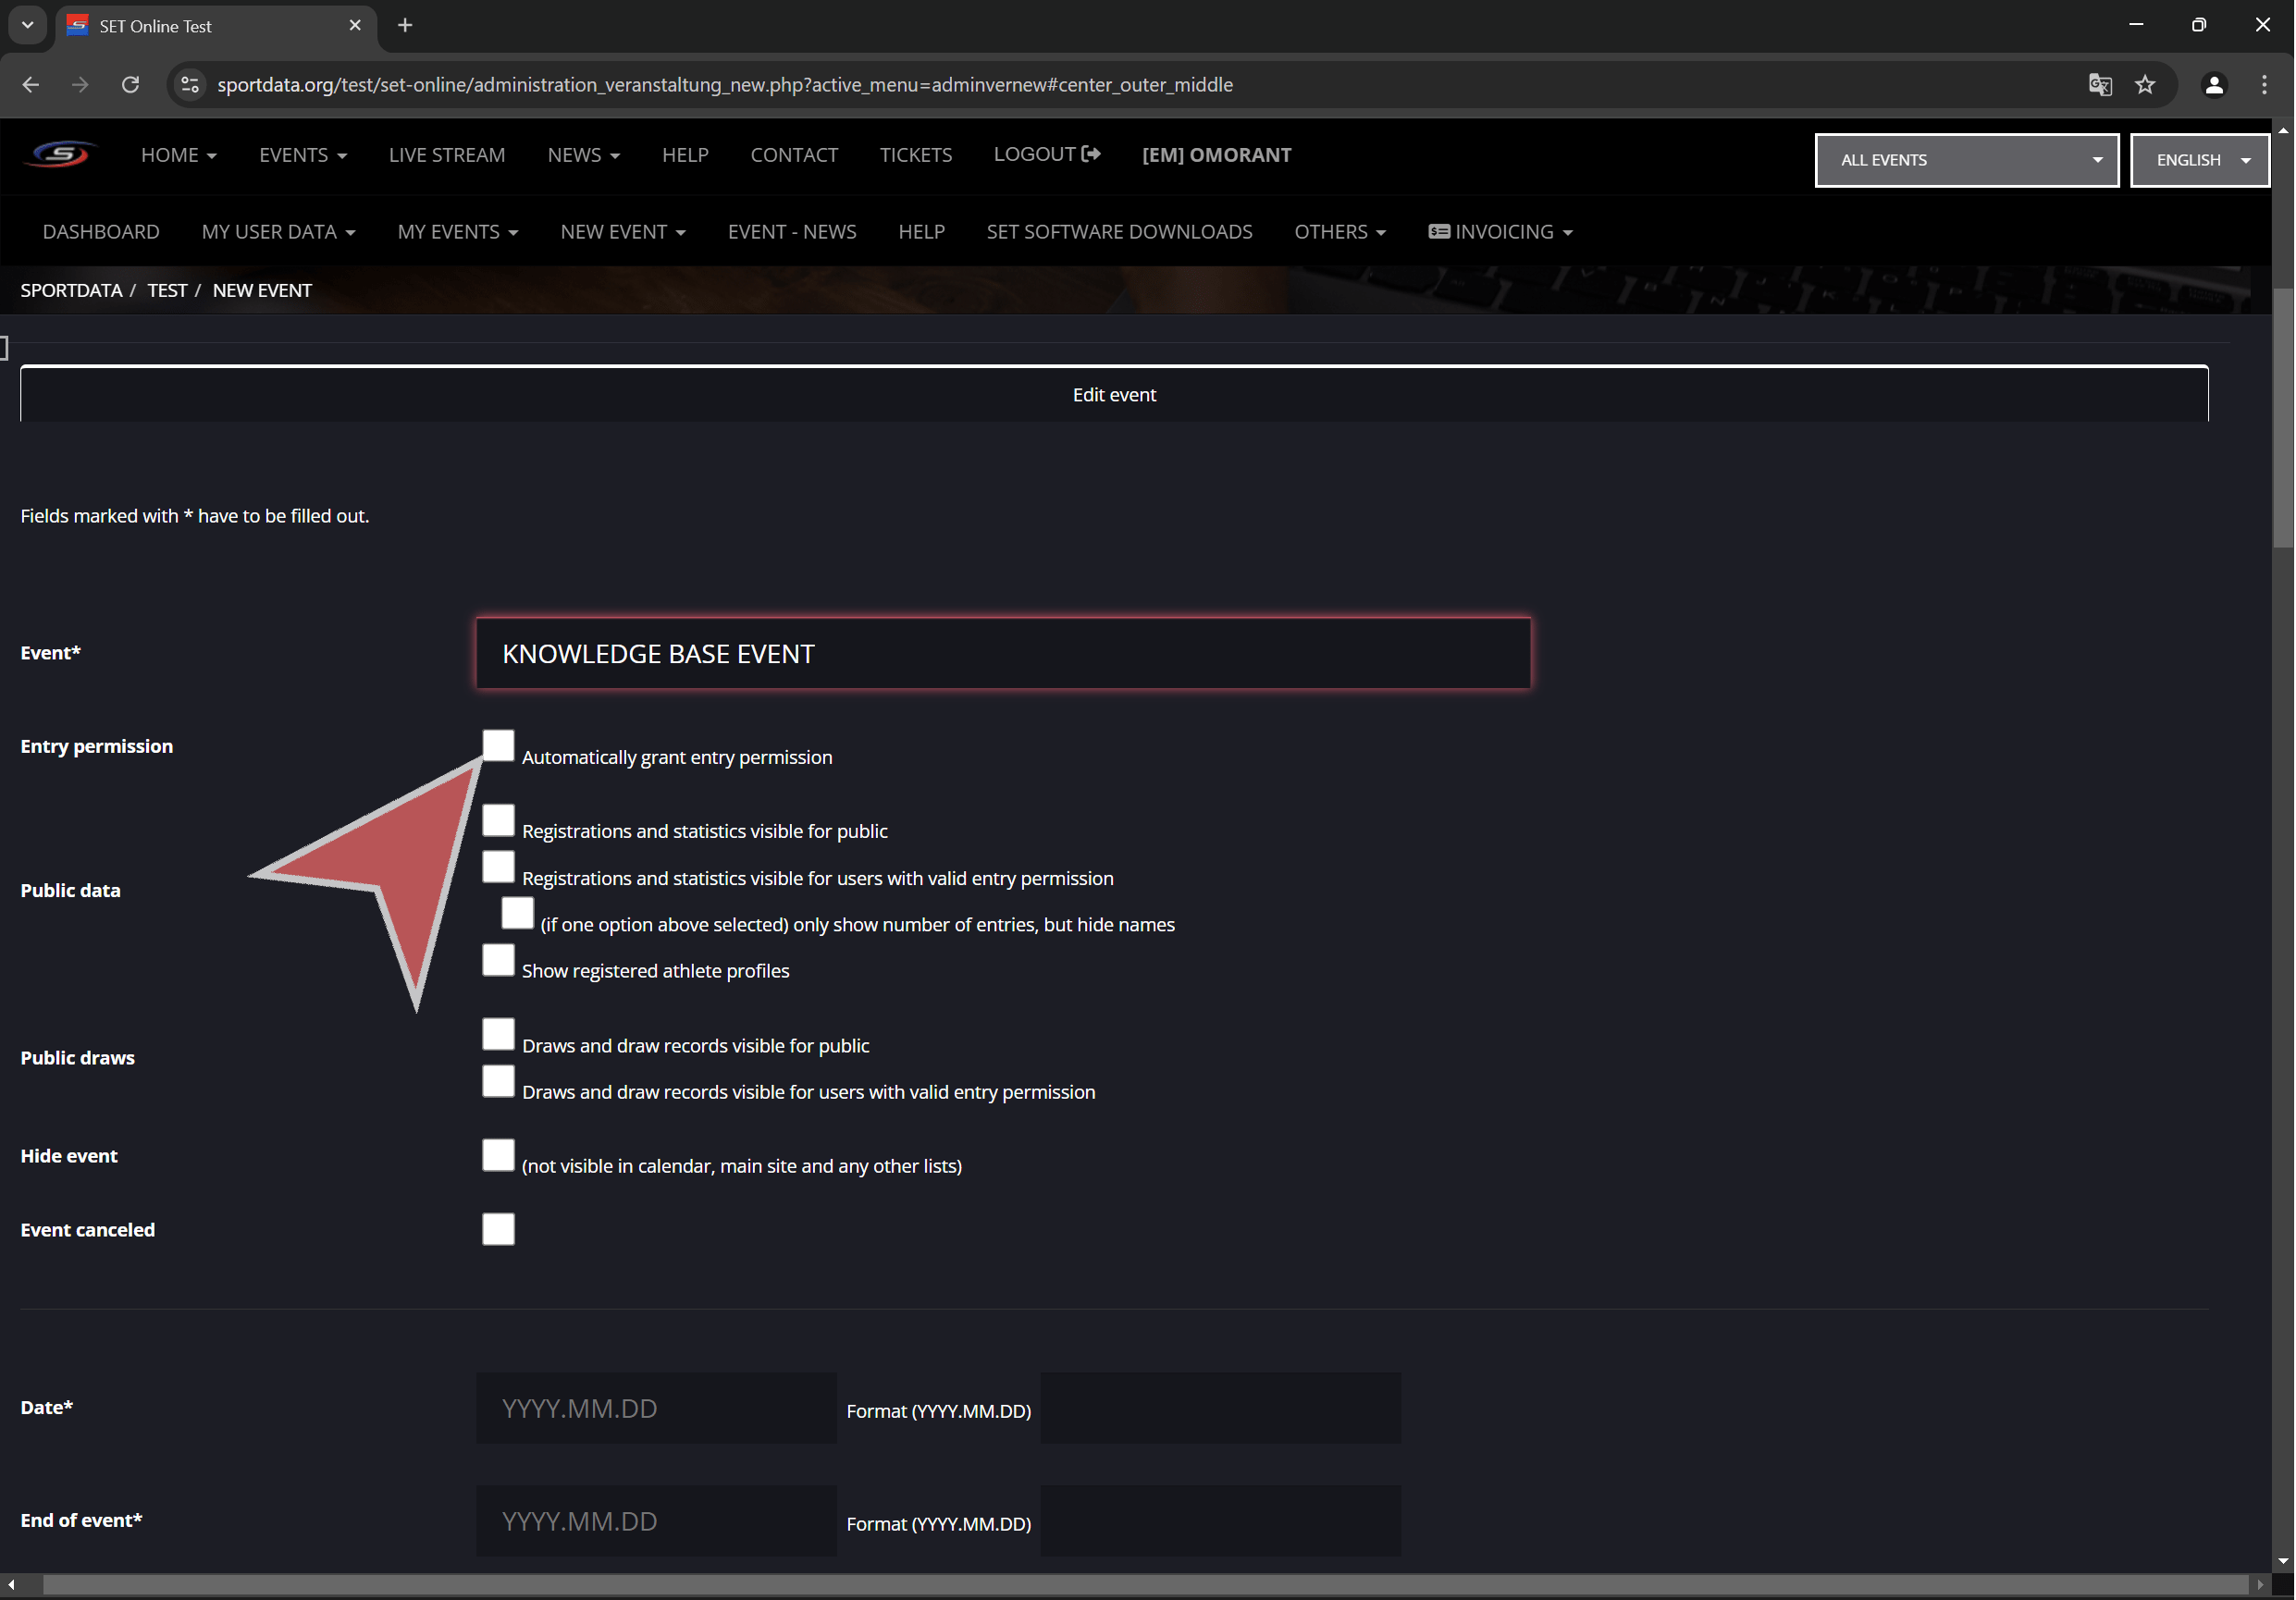
Task: Click the browser reload icon
Action: (x=130, y=85)
